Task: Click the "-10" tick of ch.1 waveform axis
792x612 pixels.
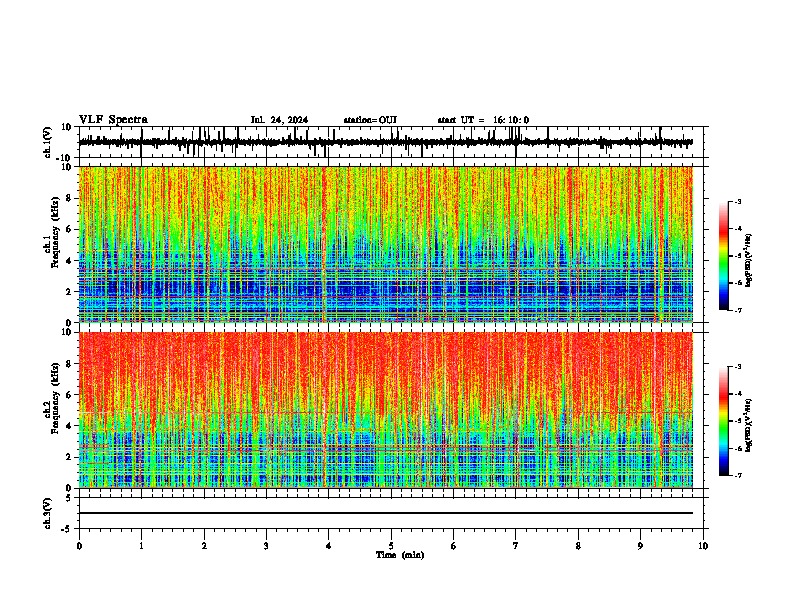Action: (x=65, y=158)
